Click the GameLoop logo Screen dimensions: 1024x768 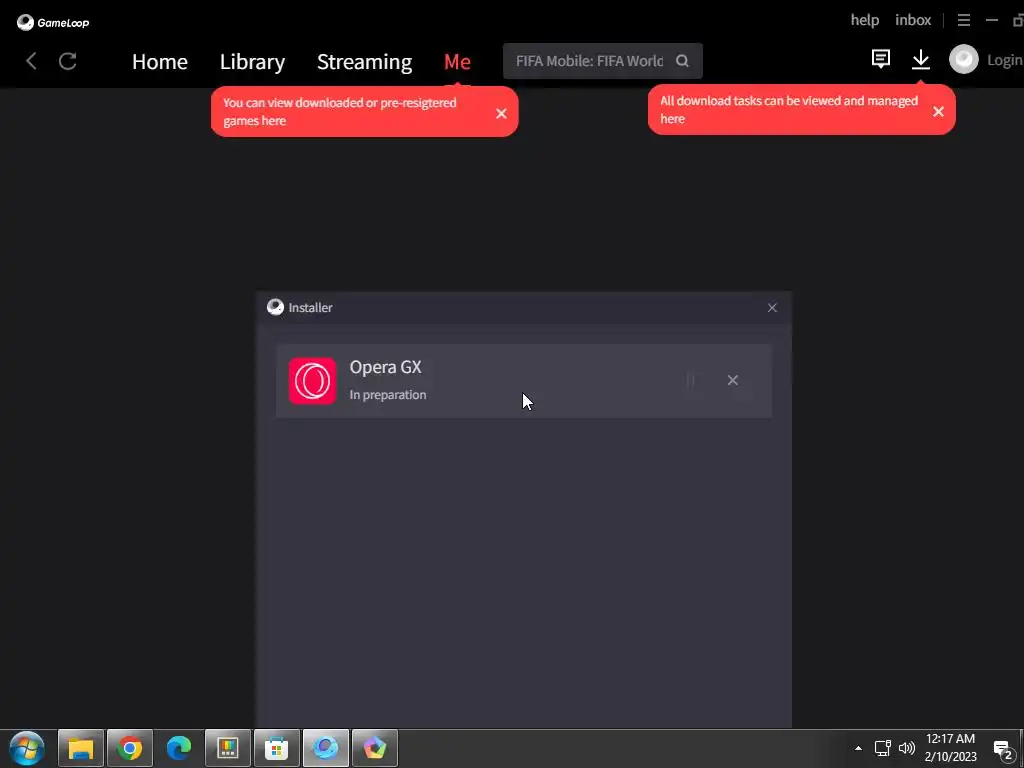click(52, 22)
